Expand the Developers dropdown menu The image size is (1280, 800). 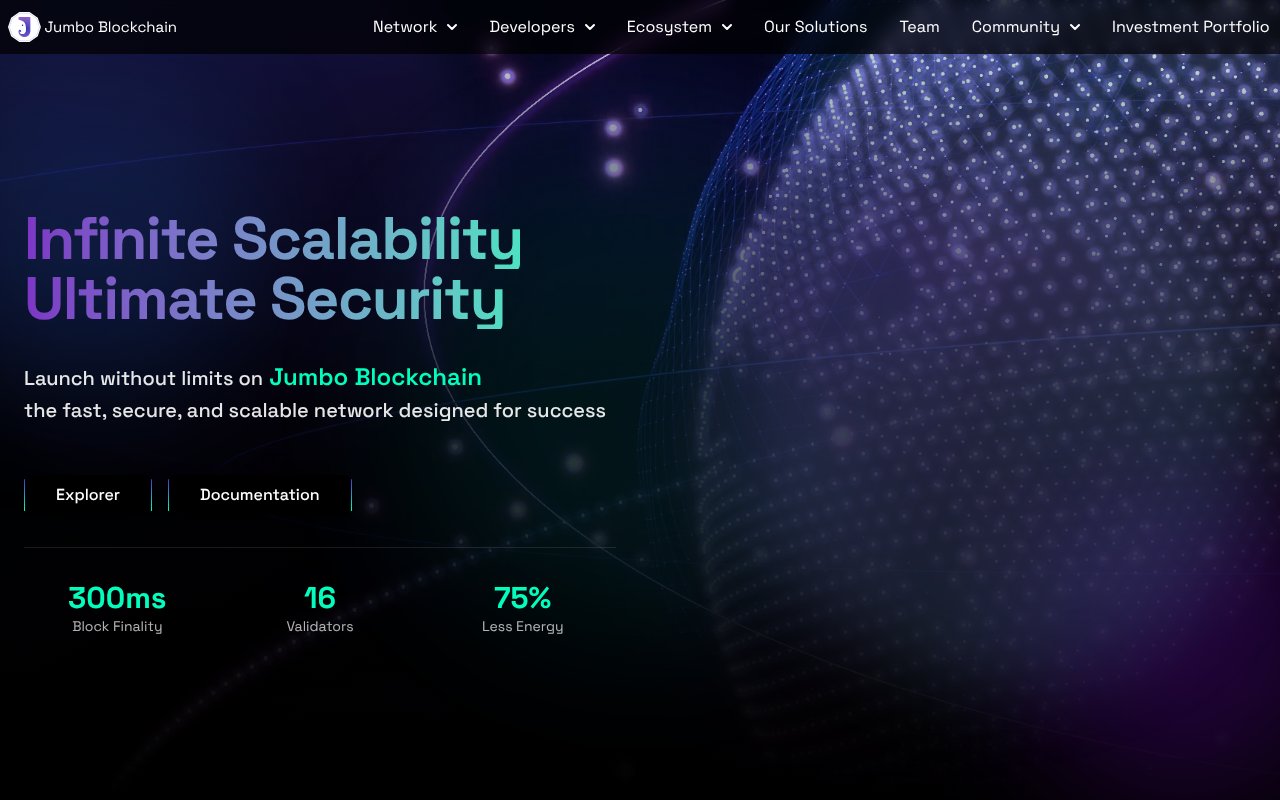click(532, 27)
